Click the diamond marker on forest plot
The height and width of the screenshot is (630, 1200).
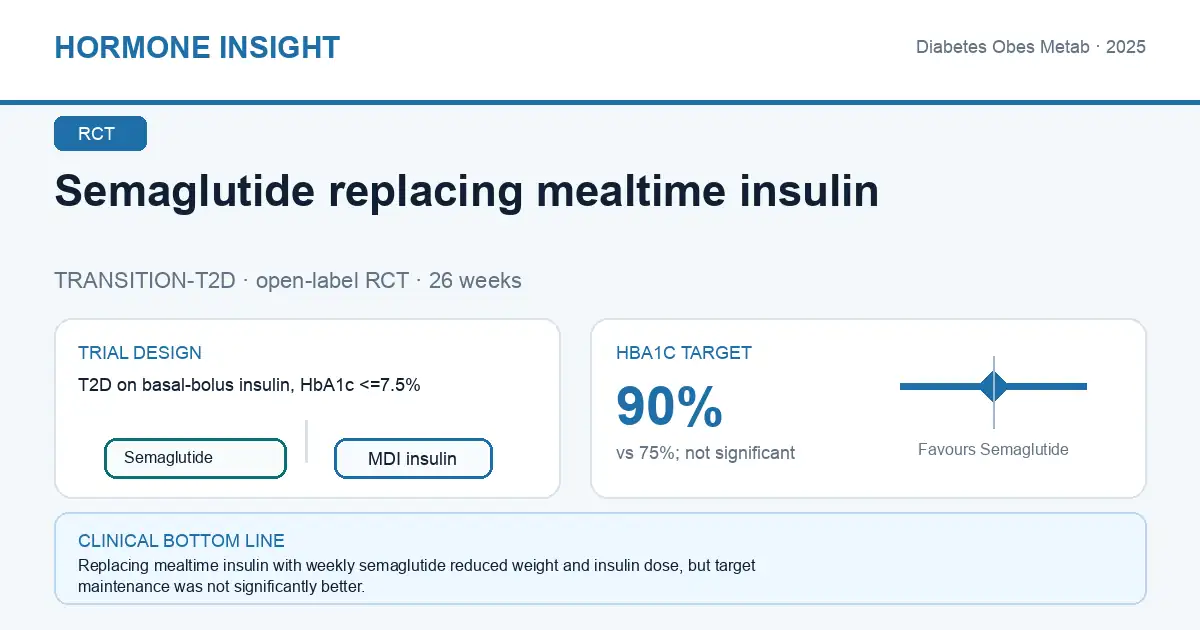(993, 386)
